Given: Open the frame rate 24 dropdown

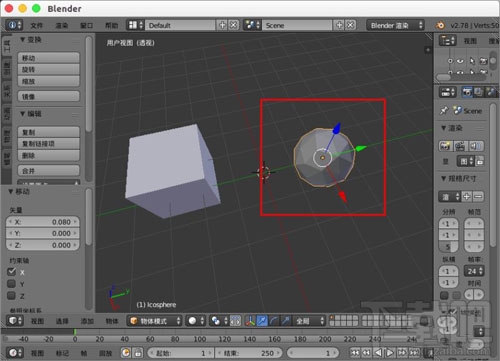Looking at the screenshot, I should pyautogui.click(x=474, y=271).
